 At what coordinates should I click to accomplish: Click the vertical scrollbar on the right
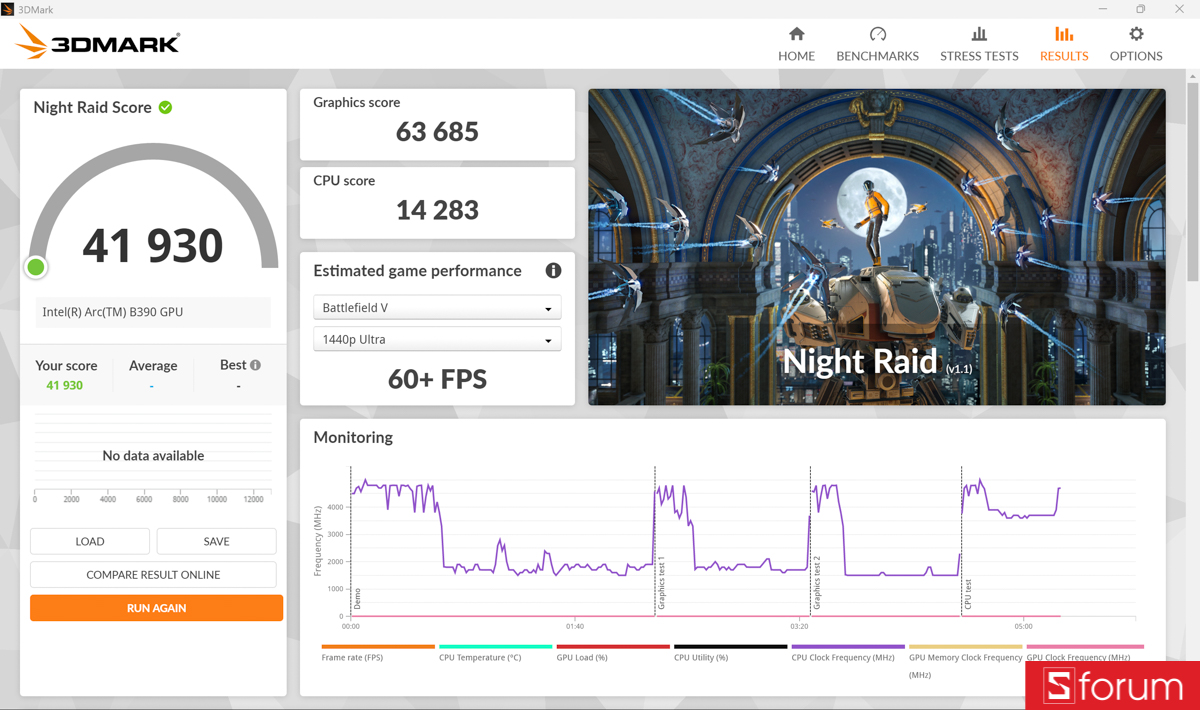(1192, 182)
